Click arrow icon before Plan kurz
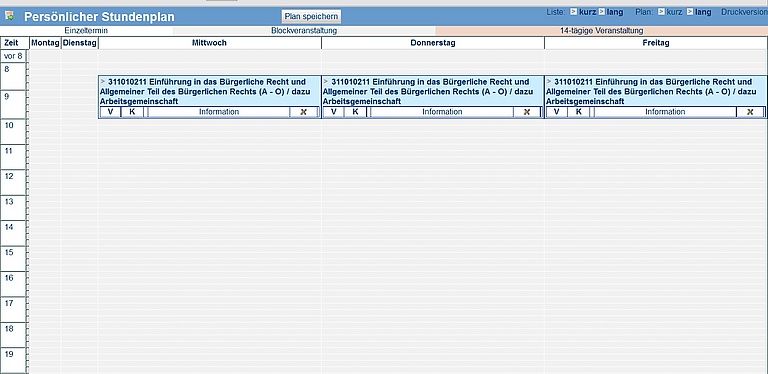 pos(661,11)
